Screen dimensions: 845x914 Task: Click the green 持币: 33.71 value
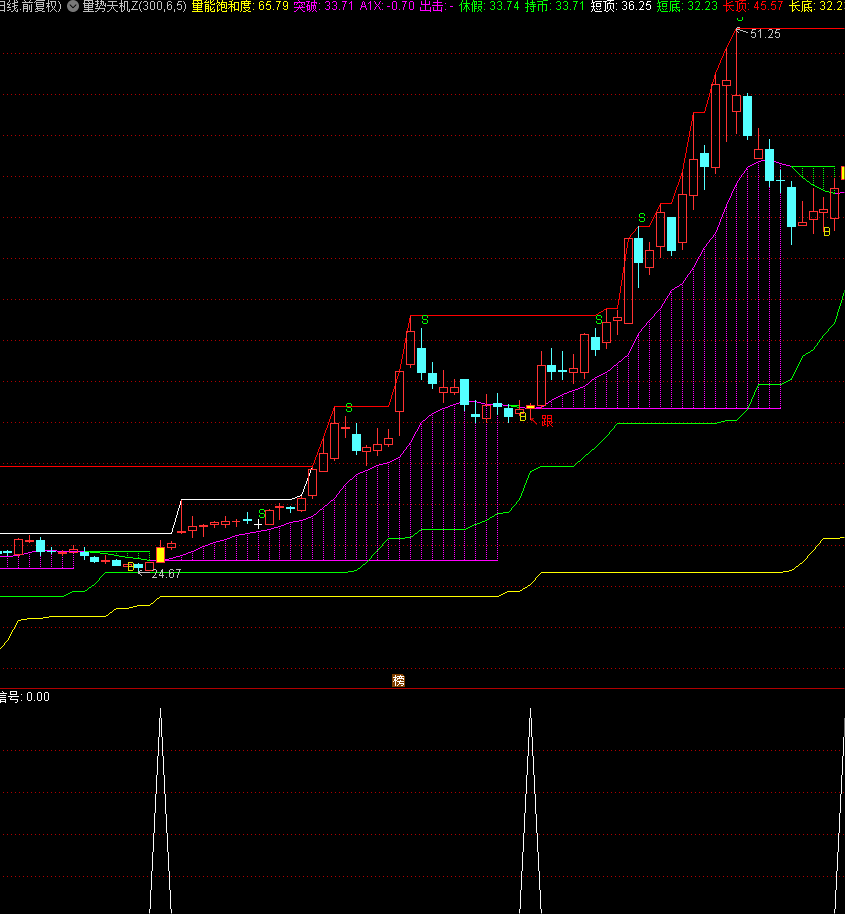(554, 6)
